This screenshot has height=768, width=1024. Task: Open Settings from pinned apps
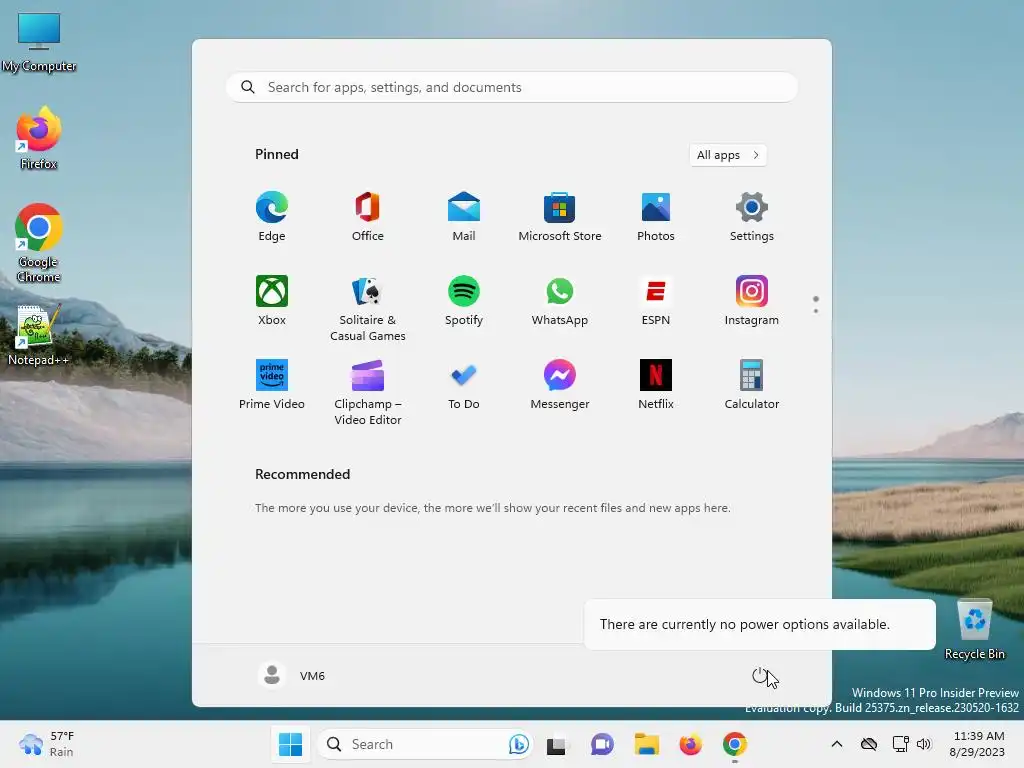pos(752,217)
